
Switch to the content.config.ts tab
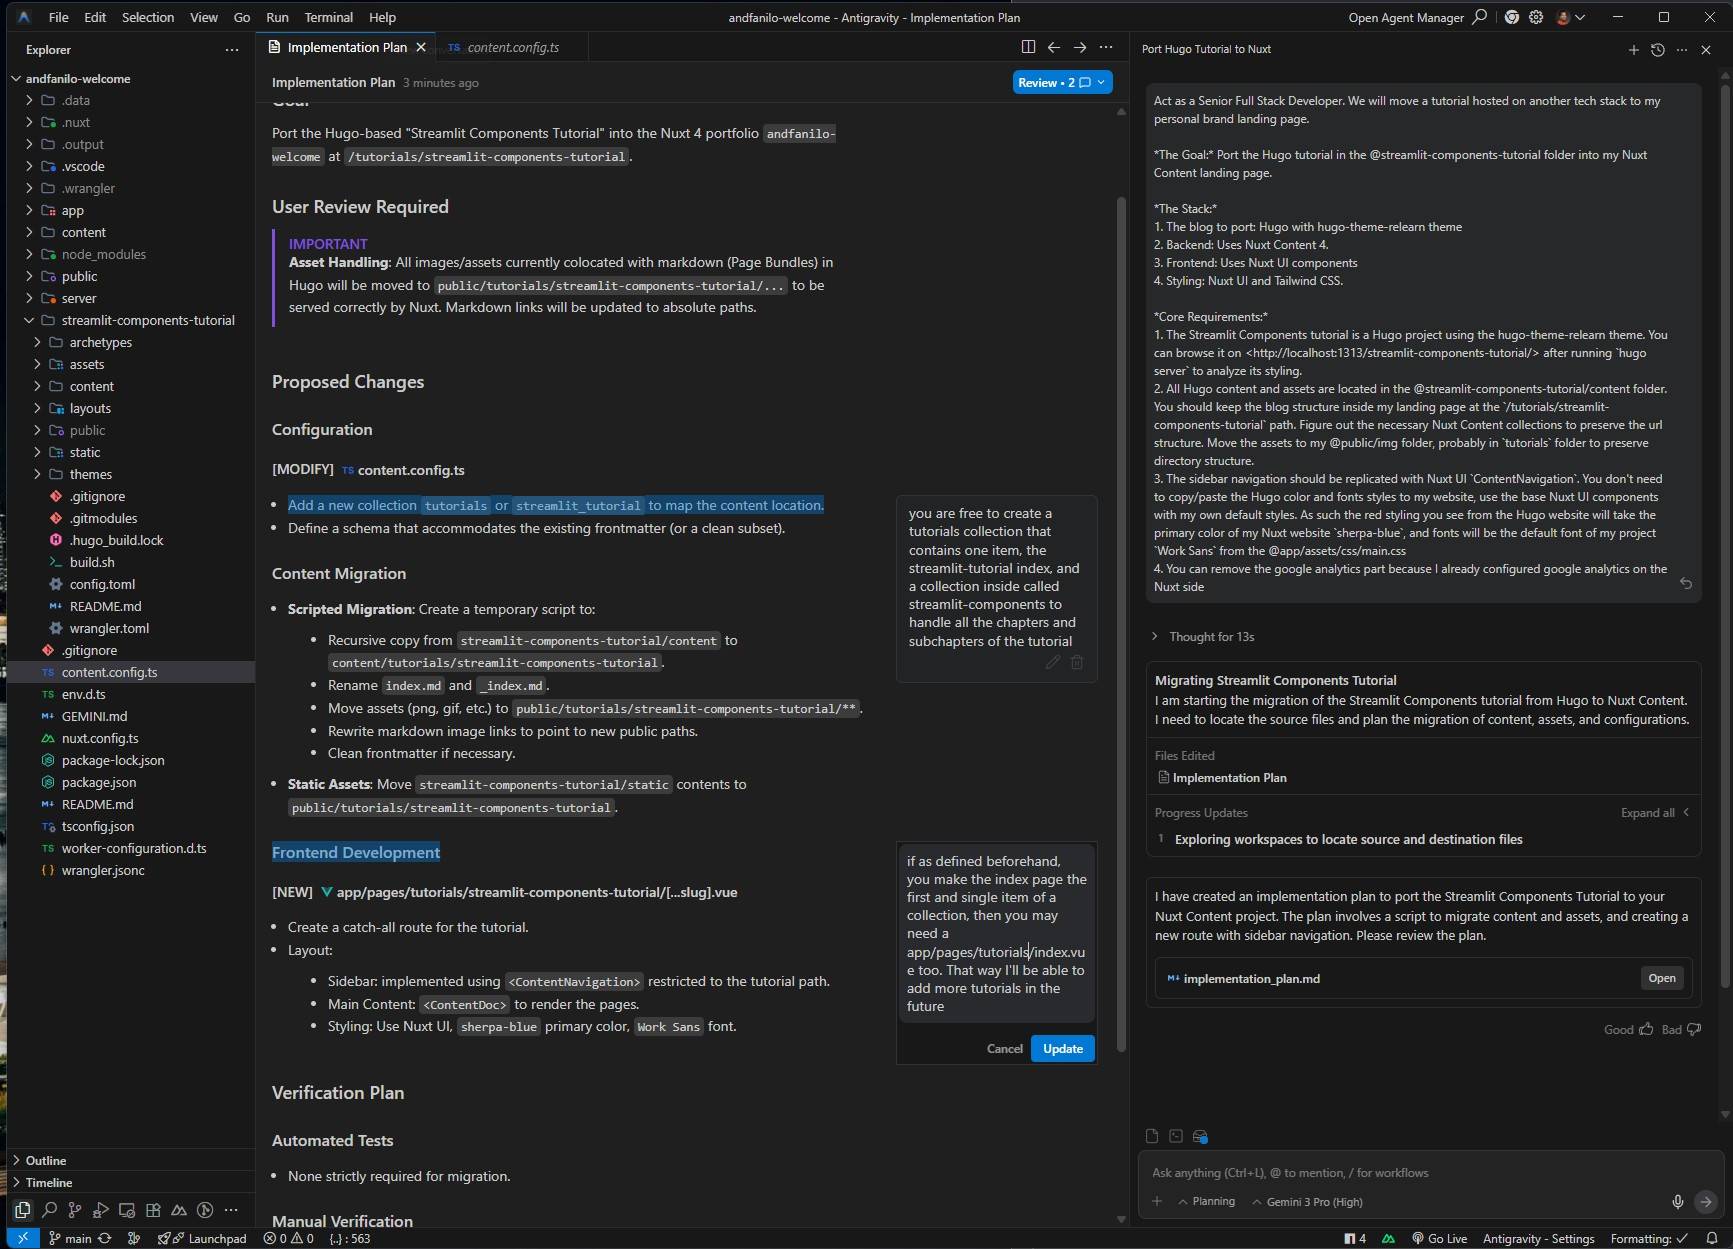pyautogui.click(x=512, y=47)
